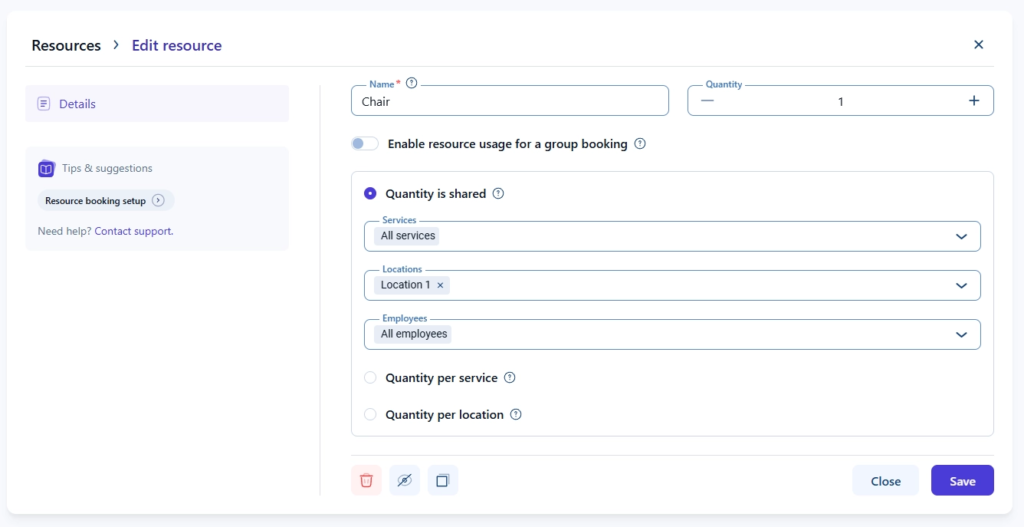The width and height of the screenshot is (1024, 527).
Task: Click the hide resource eye icon
Action: [x=404, y=481]
